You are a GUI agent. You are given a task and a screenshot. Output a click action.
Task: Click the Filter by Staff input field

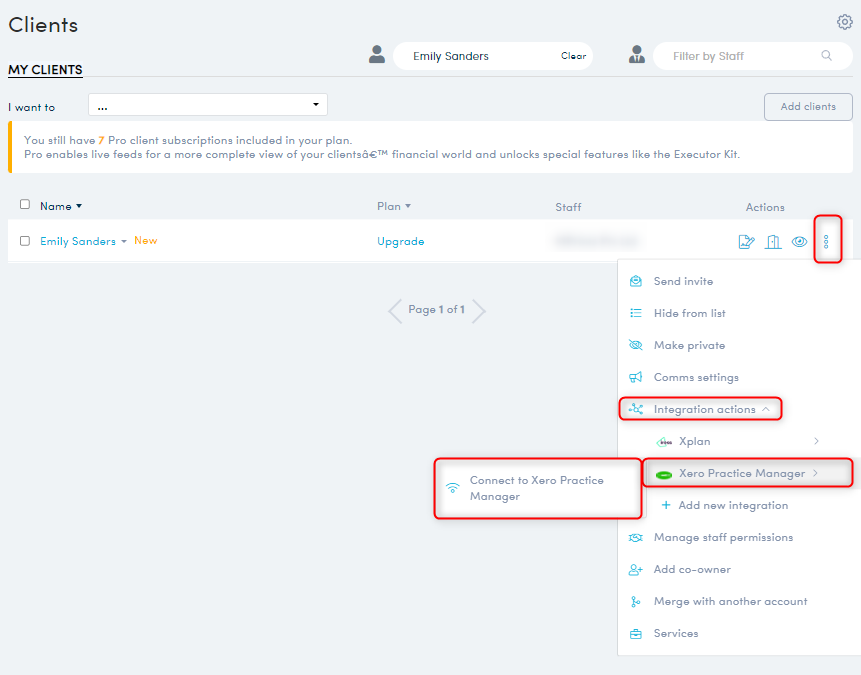click(x=740, y=56)
